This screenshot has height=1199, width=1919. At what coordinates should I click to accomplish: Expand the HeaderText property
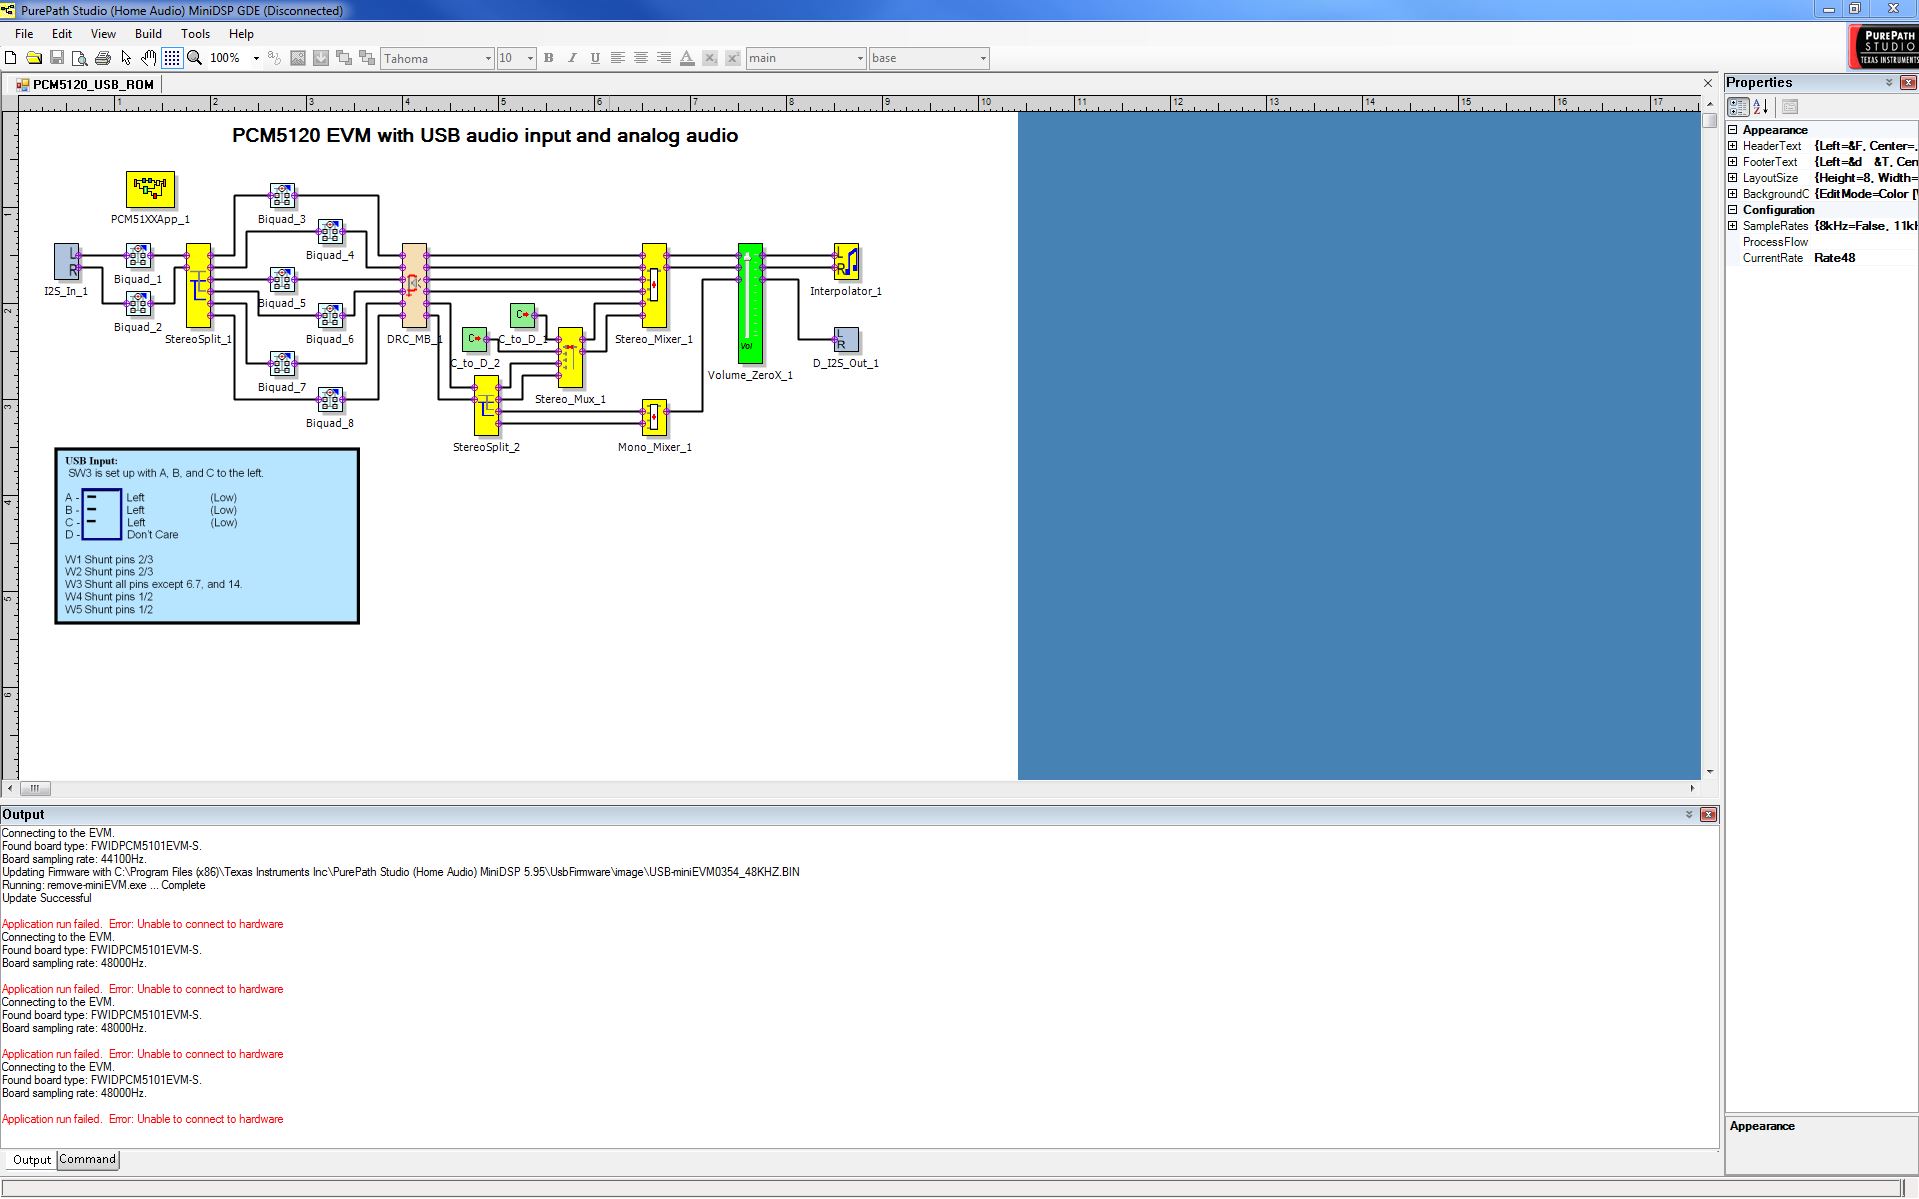[1733, 146]
